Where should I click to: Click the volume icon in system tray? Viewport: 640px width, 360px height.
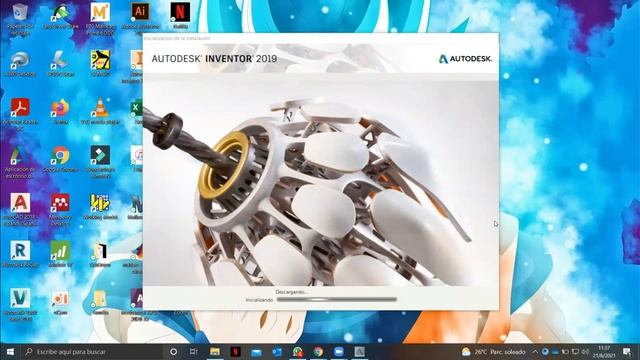[x=585, y=351]
